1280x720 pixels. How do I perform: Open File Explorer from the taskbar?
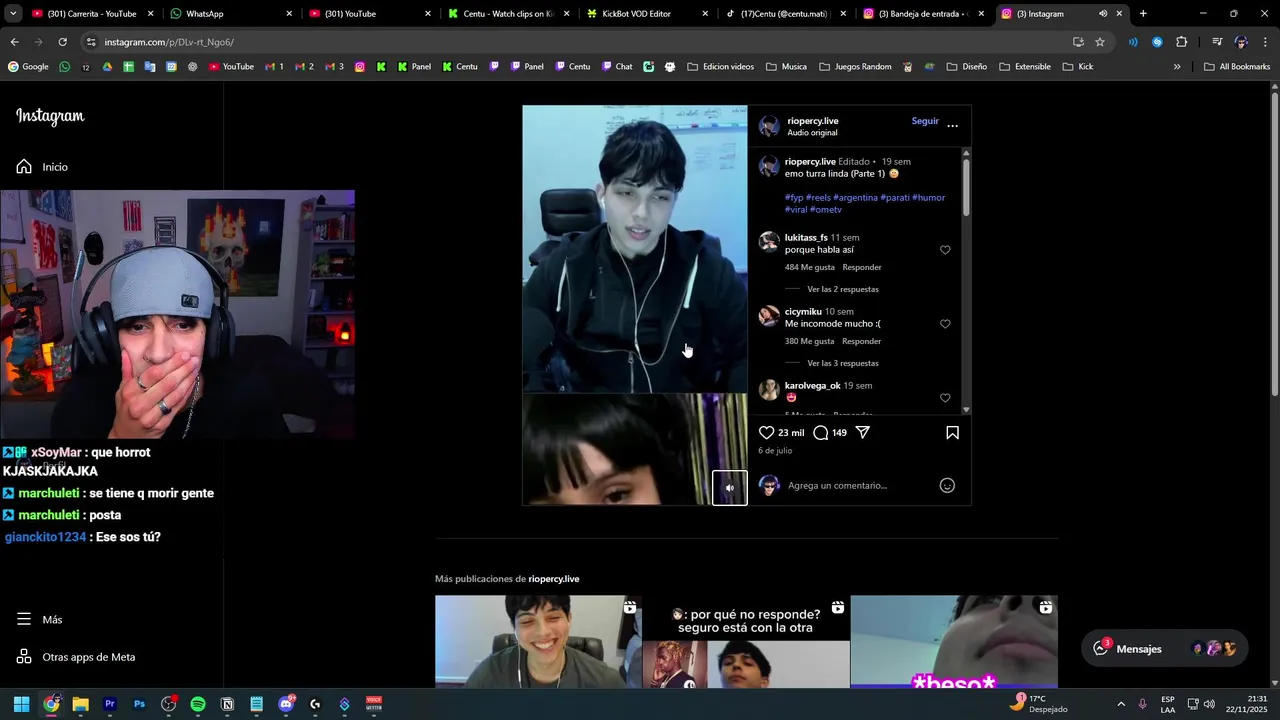(x=80, y=704)
